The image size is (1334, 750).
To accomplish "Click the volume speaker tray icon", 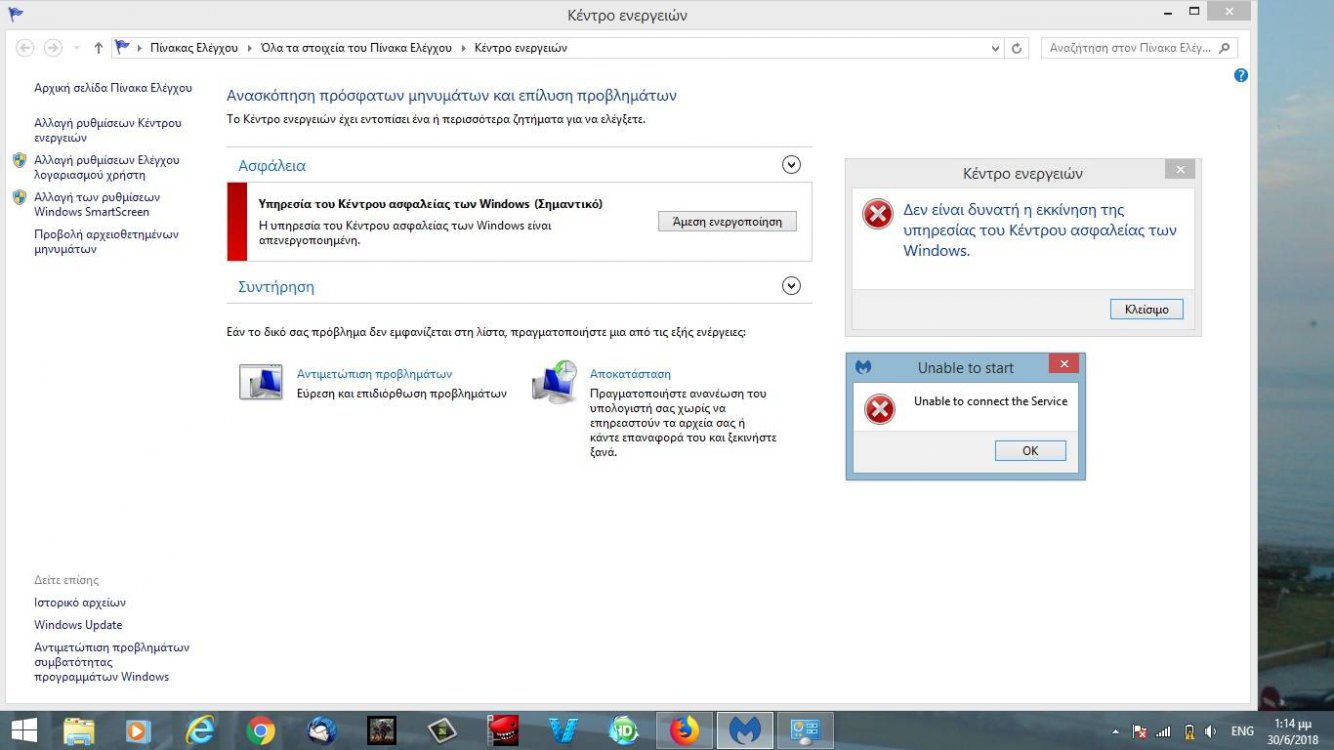I will tap(1211, 731).
